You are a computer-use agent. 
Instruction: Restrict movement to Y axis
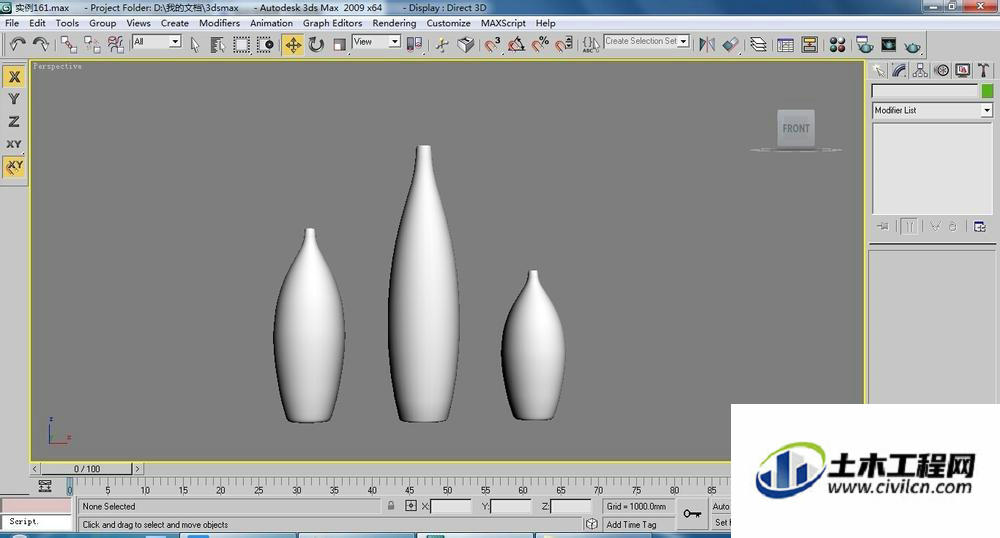(14, 99)
